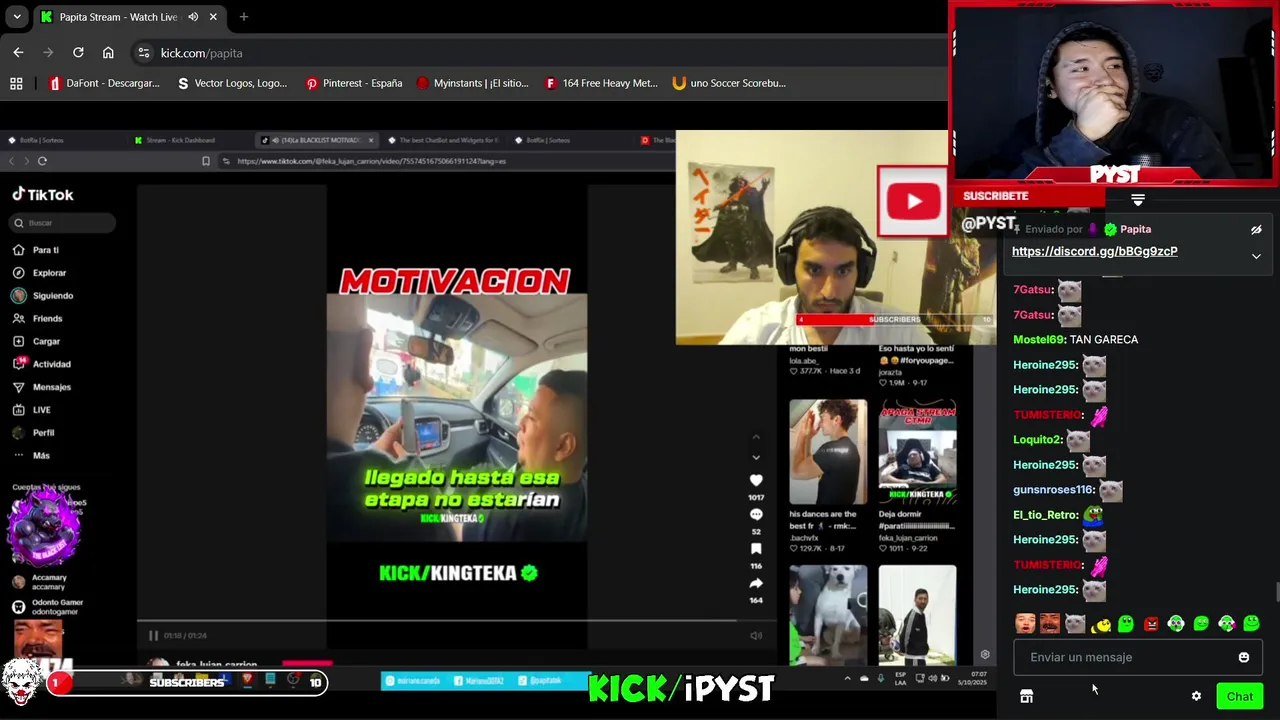This screenshot has height=720, width=1280.
Task: Open the white dog video thumbnail
Action: tap(828, 615)
